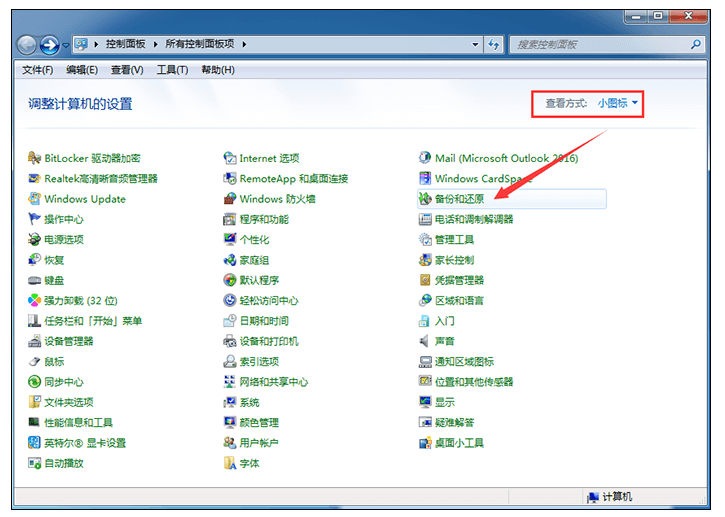
Task: Open the 恢复 icon
Action: pyautogui.click(x=34, y=260)
